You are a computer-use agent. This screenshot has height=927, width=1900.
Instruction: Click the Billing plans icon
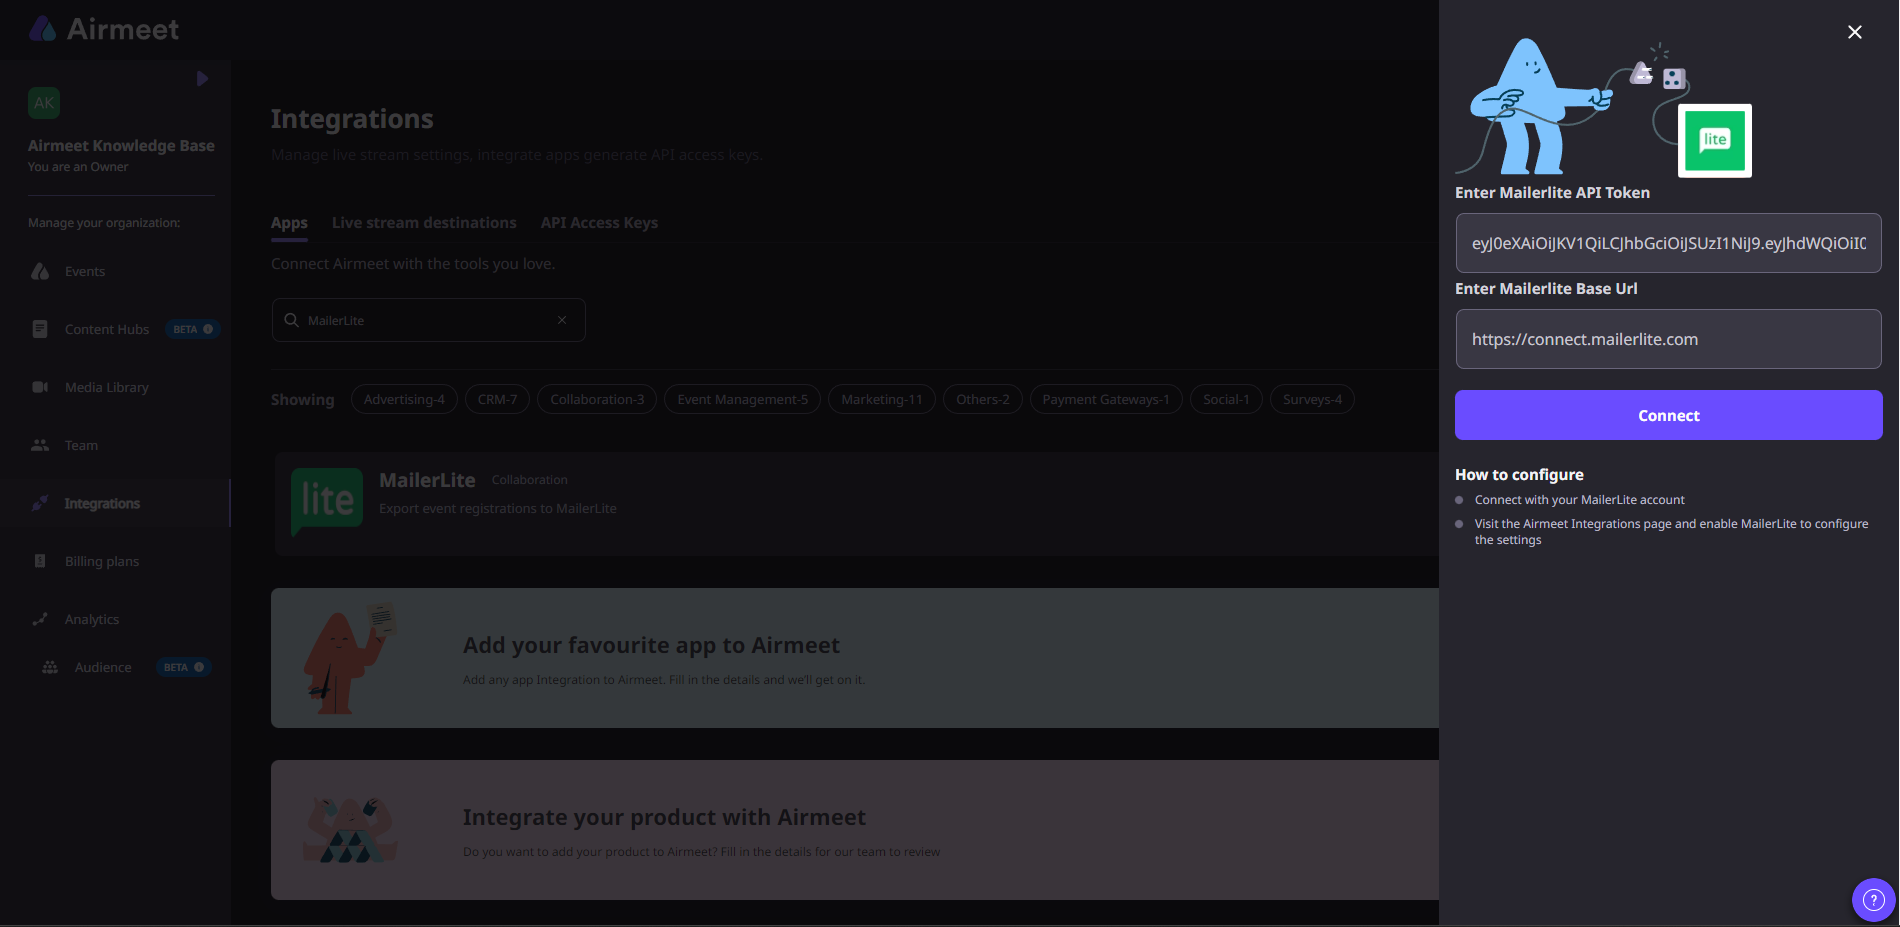[x=40, y=561]
